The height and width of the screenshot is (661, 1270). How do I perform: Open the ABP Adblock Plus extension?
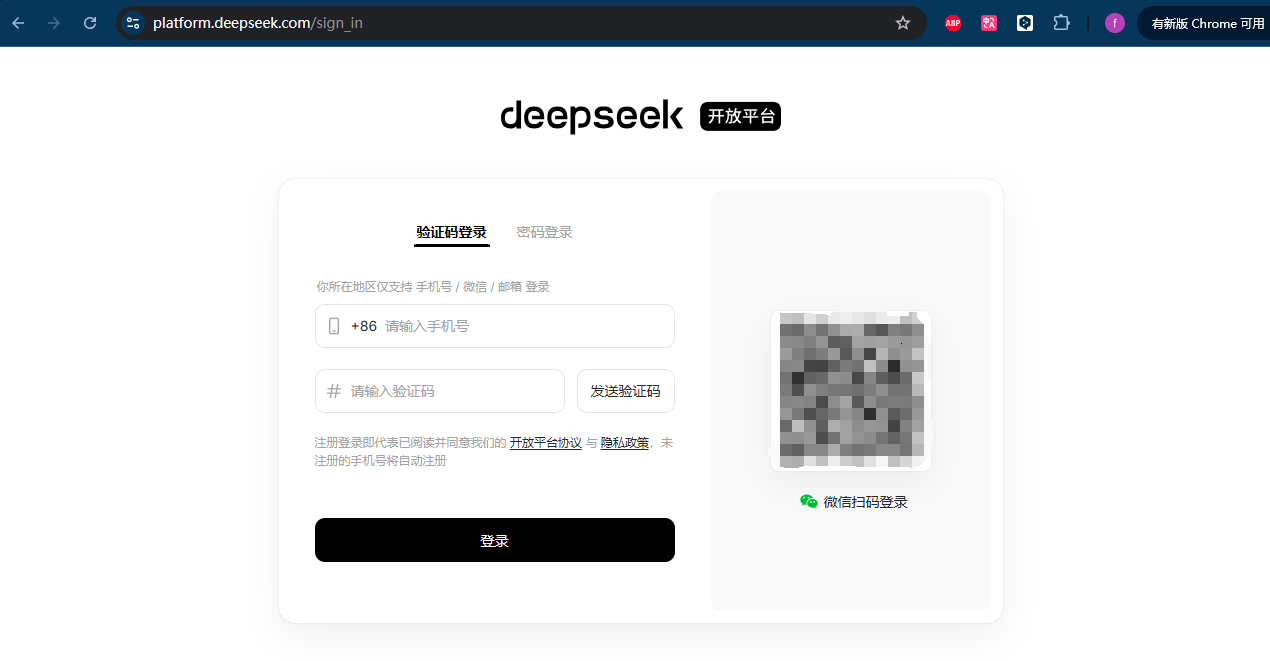(x=953, y=23)
